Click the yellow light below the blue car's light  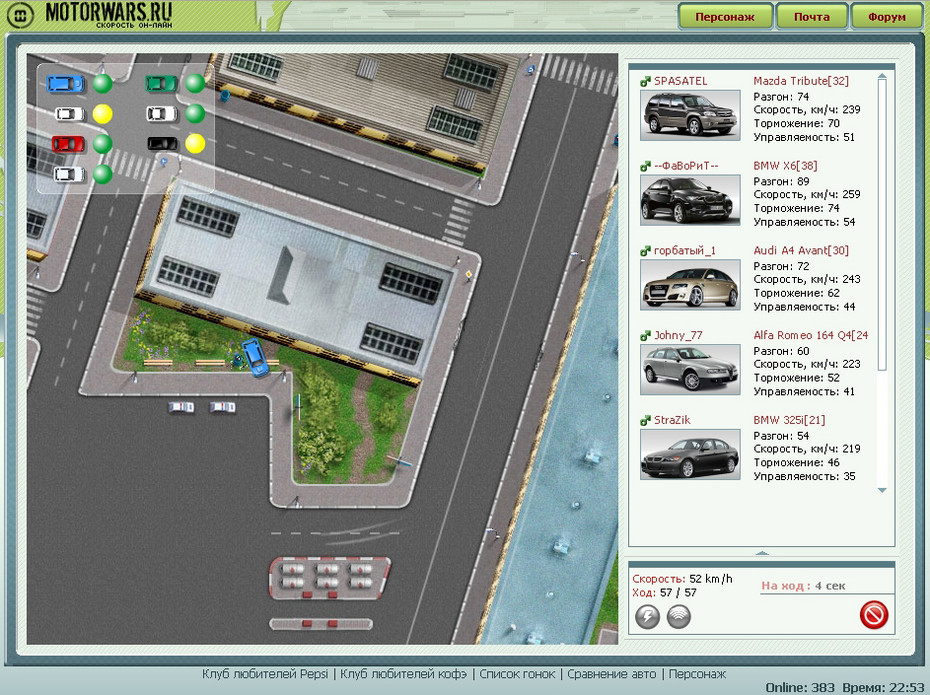[103, 114]
